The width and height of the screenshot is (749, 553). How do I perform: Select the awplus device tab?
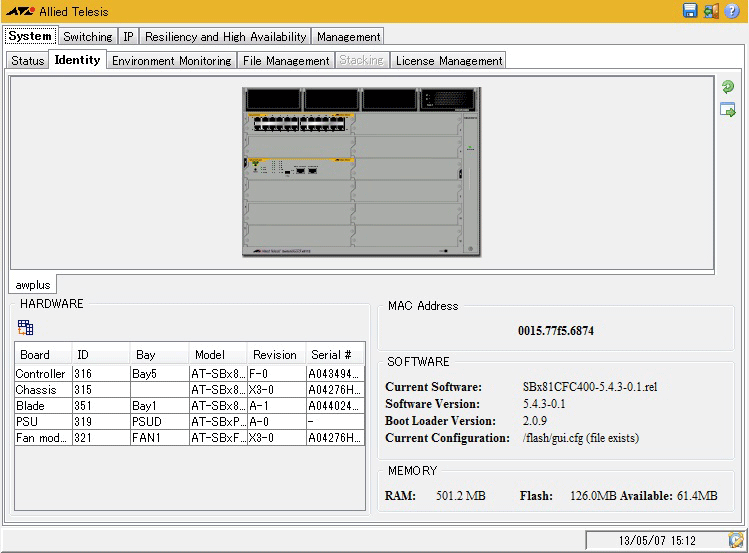(32, 285)
